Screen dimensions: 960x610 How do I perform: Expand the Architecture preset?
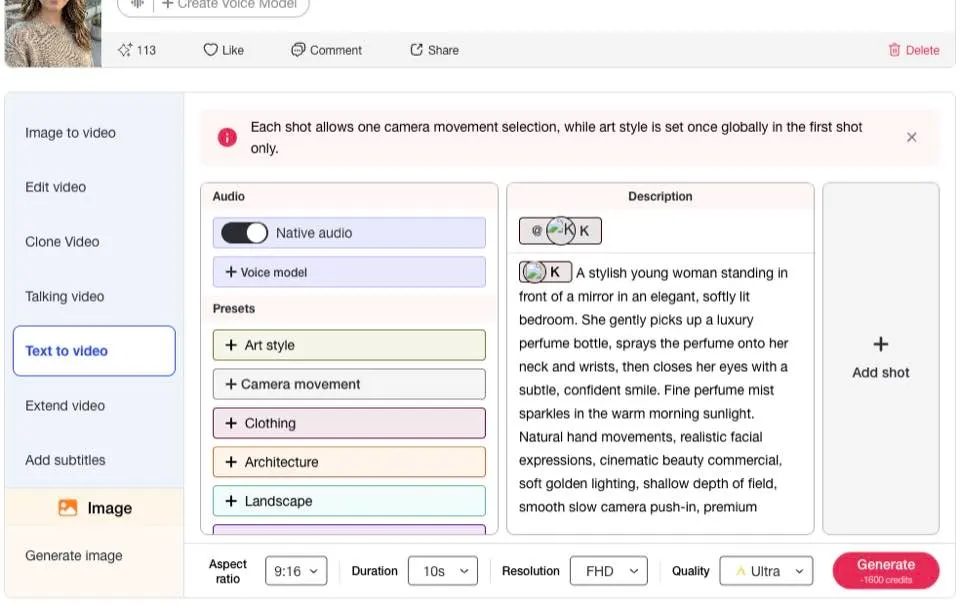349,462
